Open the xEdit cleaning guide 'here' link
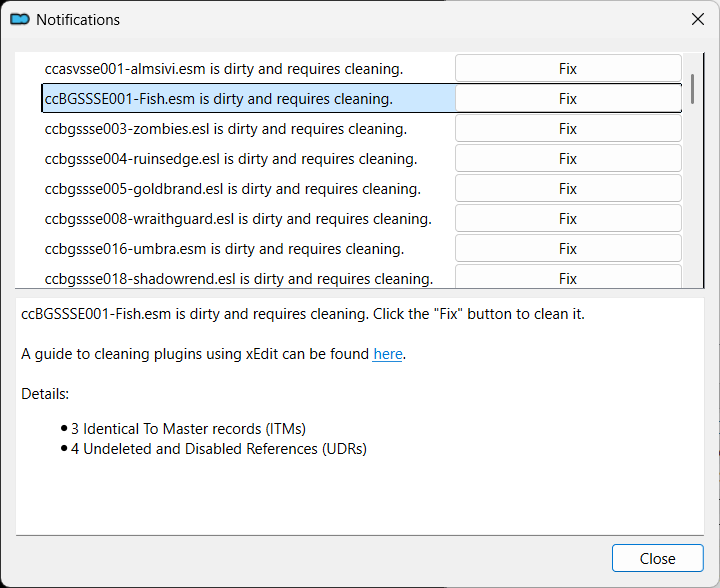Screen dimensions: 720x588 point(388,354)
